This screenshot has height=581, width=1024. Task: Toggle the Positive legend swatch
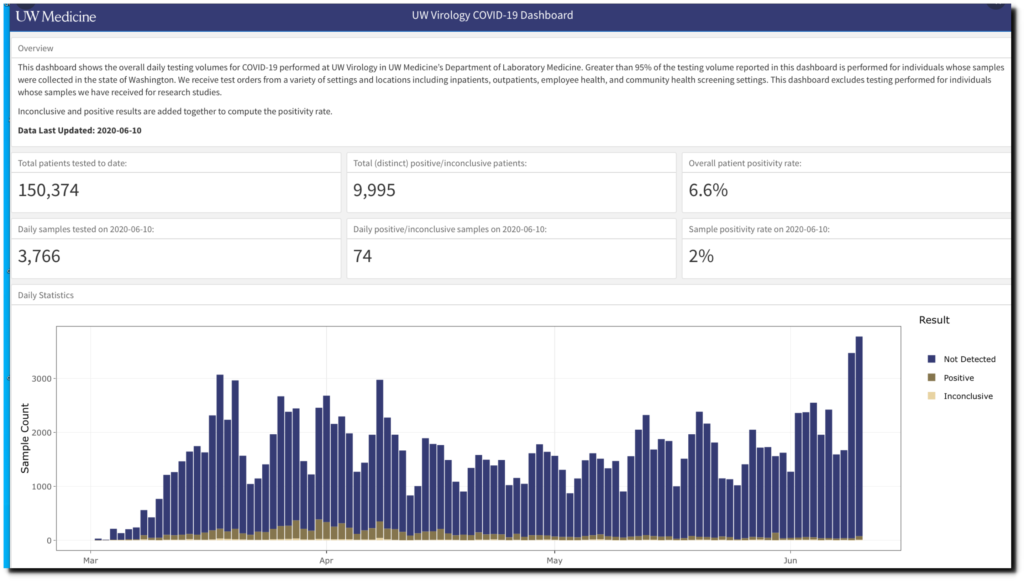point(931,377)
